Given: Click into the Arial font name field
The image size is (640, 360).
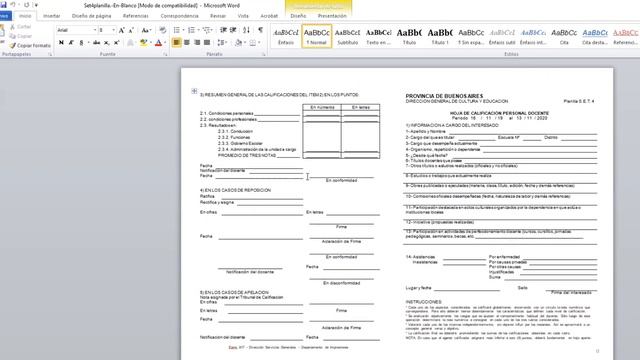Looking at the screenshot, I should tap(74, 30).
